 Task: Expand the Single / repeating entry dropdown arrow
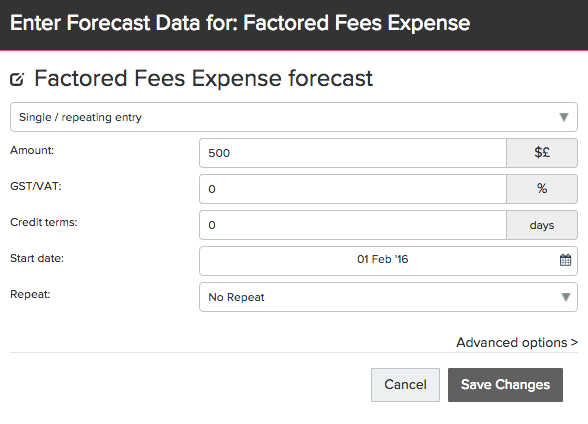[564, 117]
